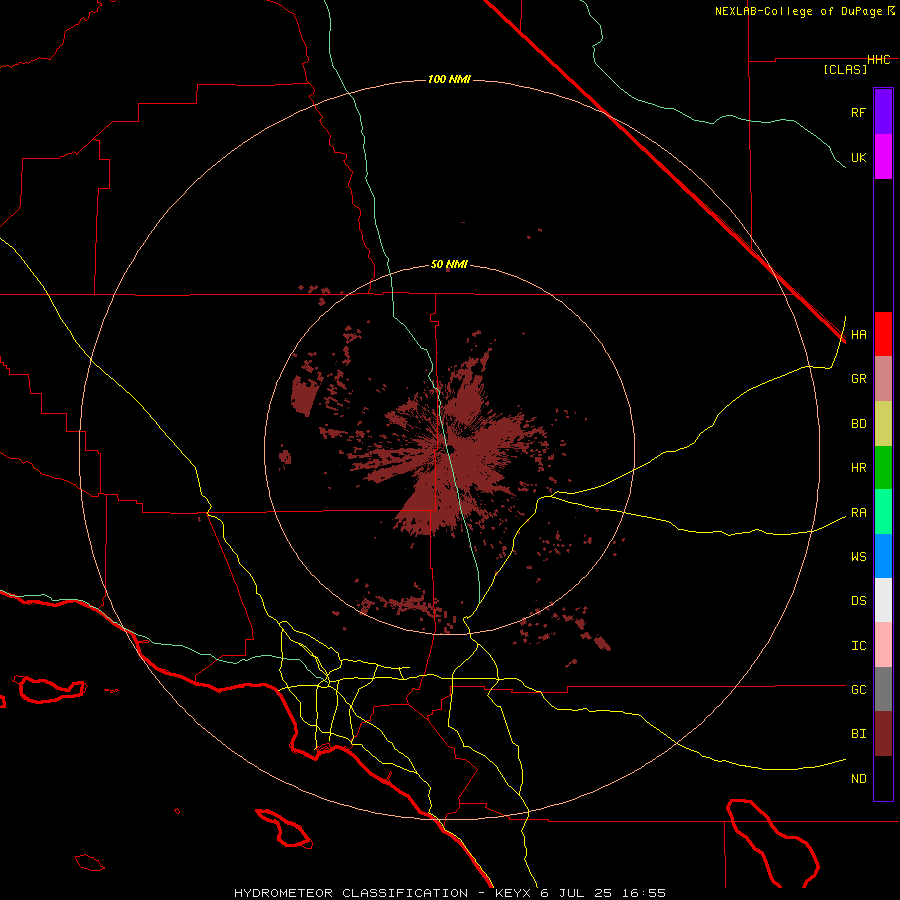900x900 pixels.
Task: Click the WS legend label
Action: point(858,557)
